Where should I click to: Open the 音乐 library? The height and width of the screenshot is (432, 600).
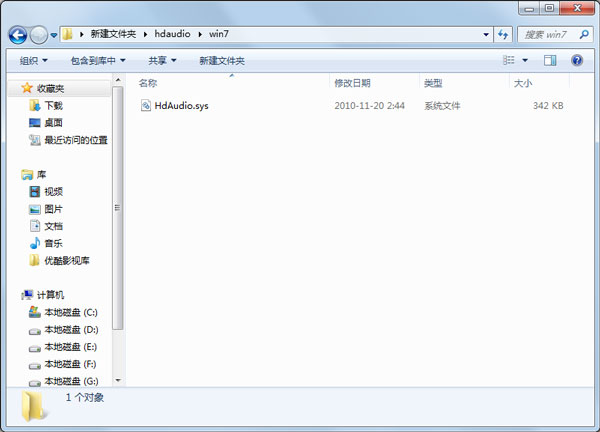pyautogui.click(x=54, y=243)
